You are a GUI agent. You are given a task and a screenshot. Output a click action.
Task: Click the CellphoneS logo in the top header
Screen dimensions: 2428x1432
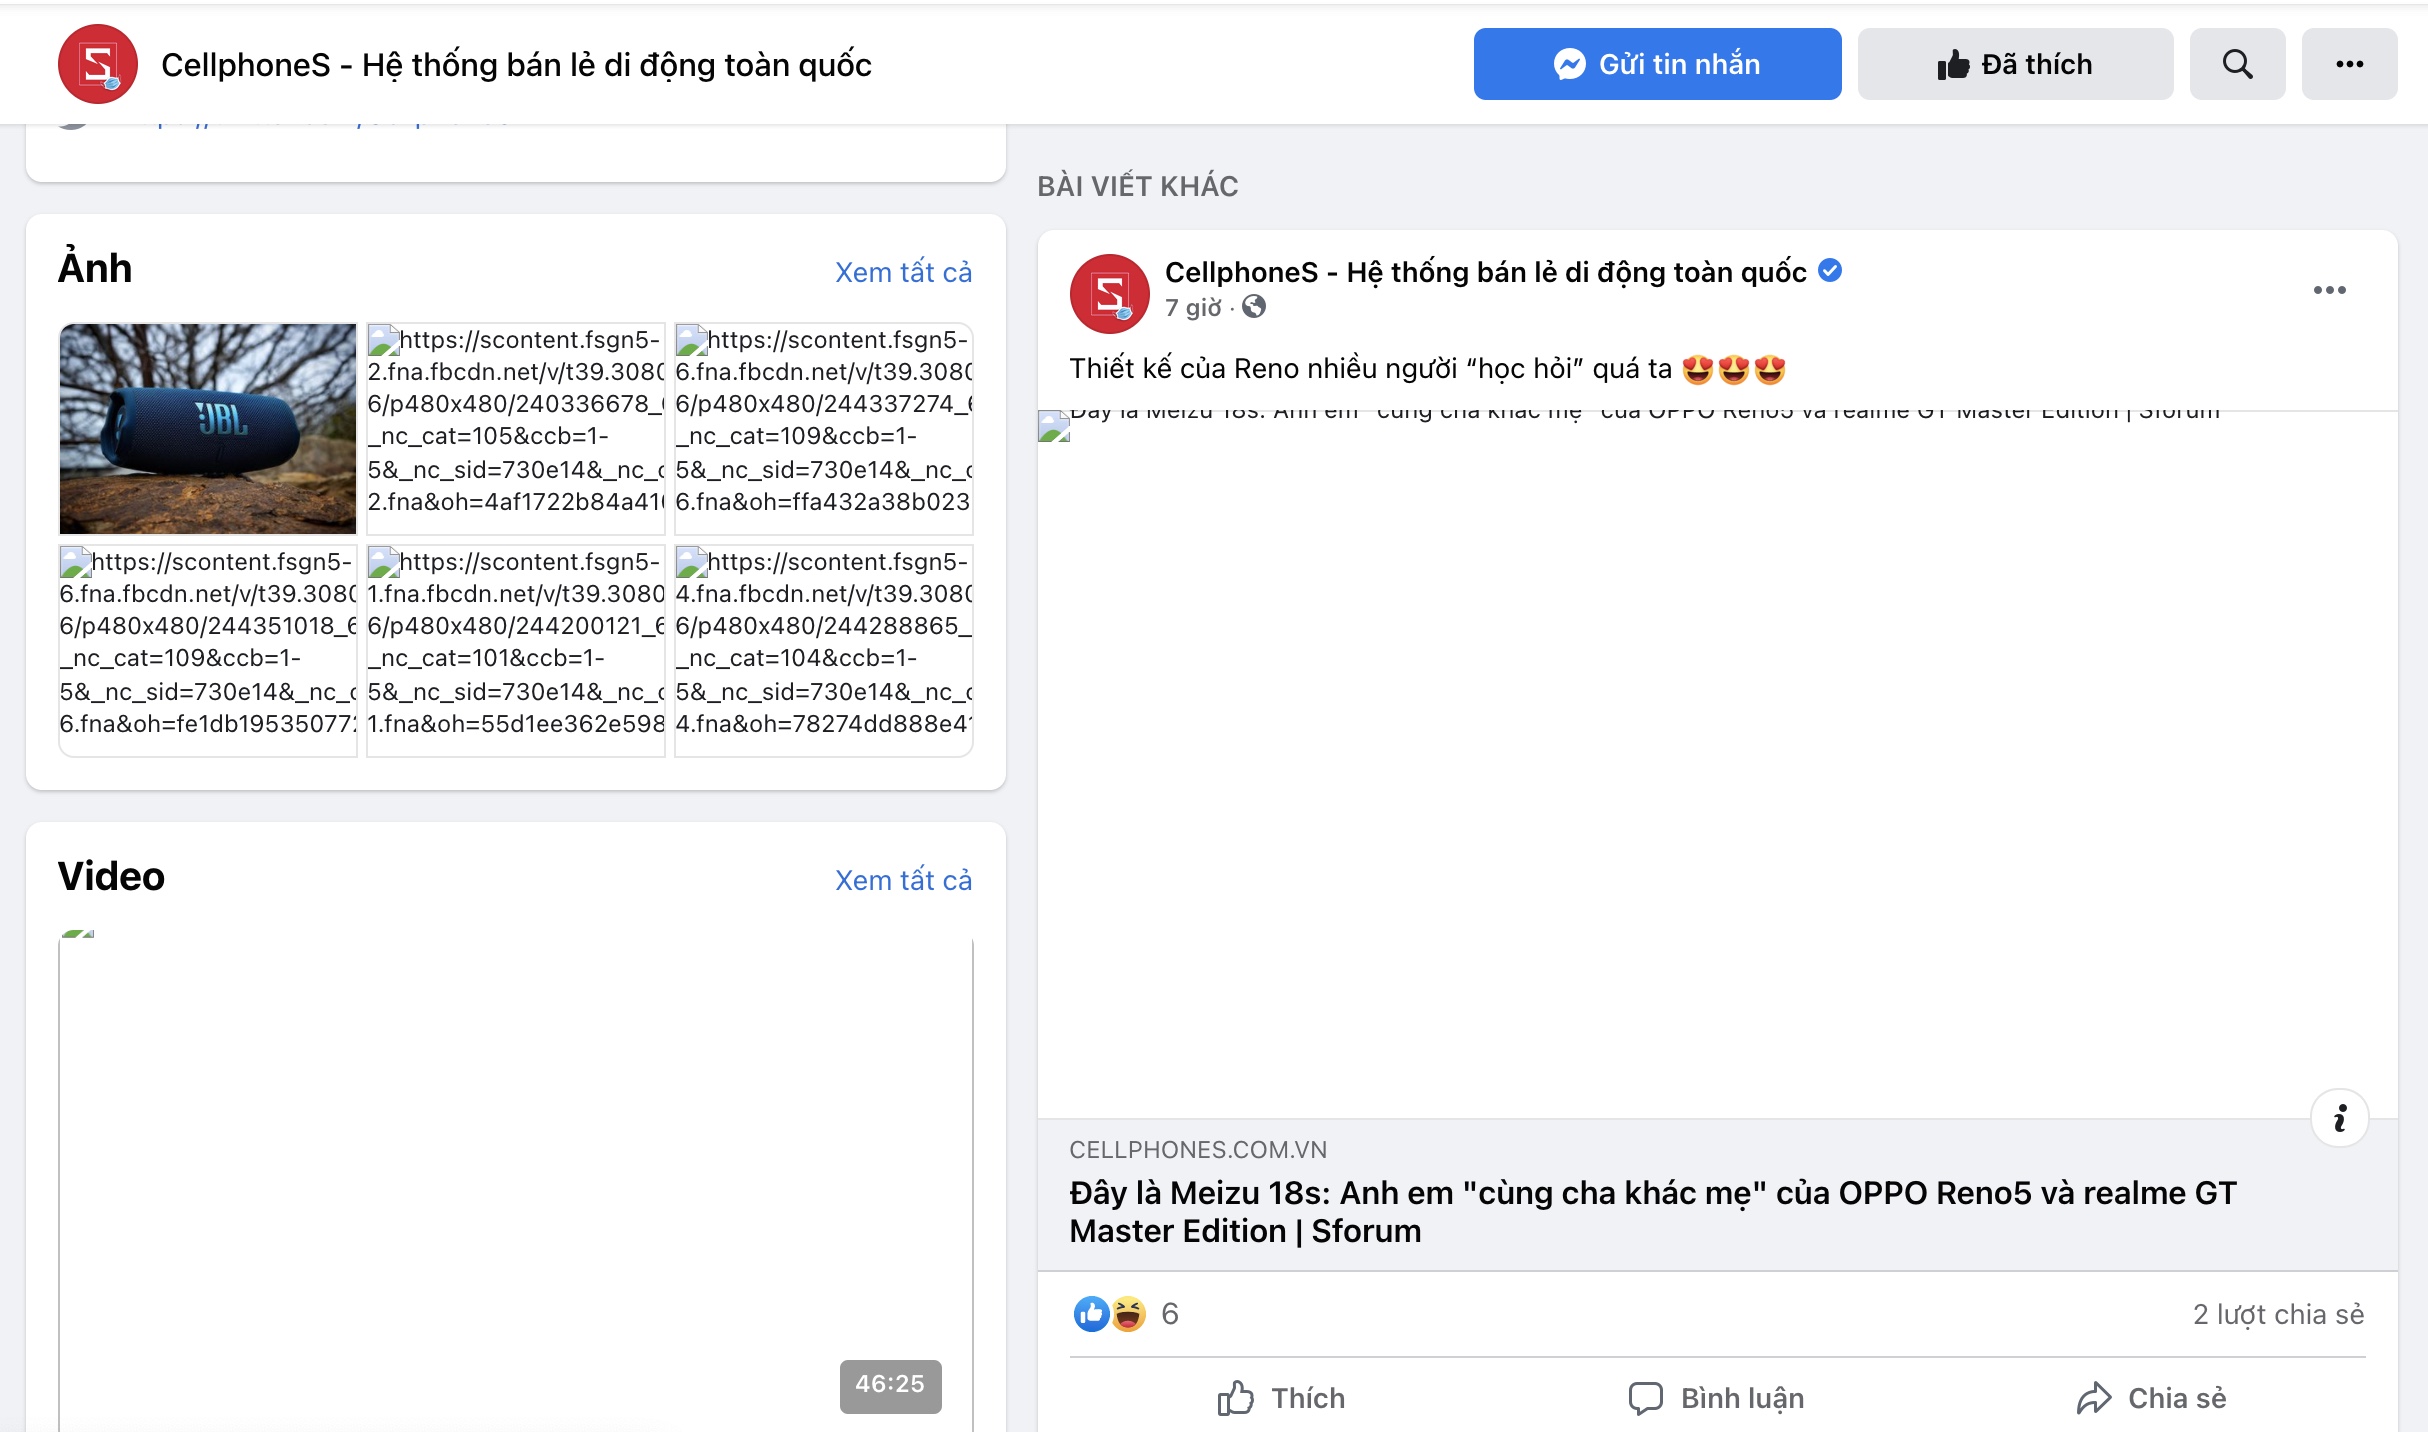pos(97,64)
